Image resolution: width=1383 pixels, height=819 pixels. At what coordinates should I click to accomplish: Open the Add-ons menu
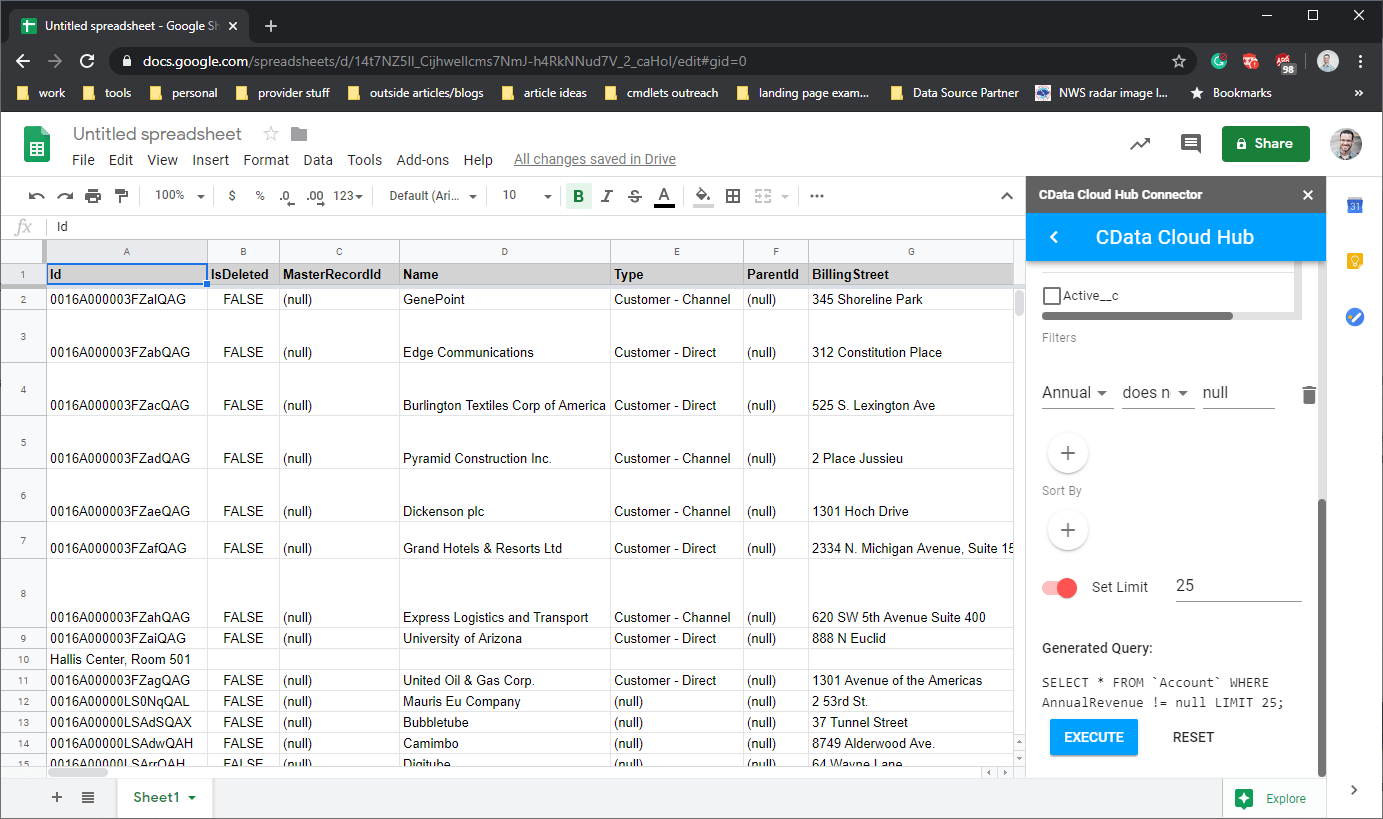(422, 160)
